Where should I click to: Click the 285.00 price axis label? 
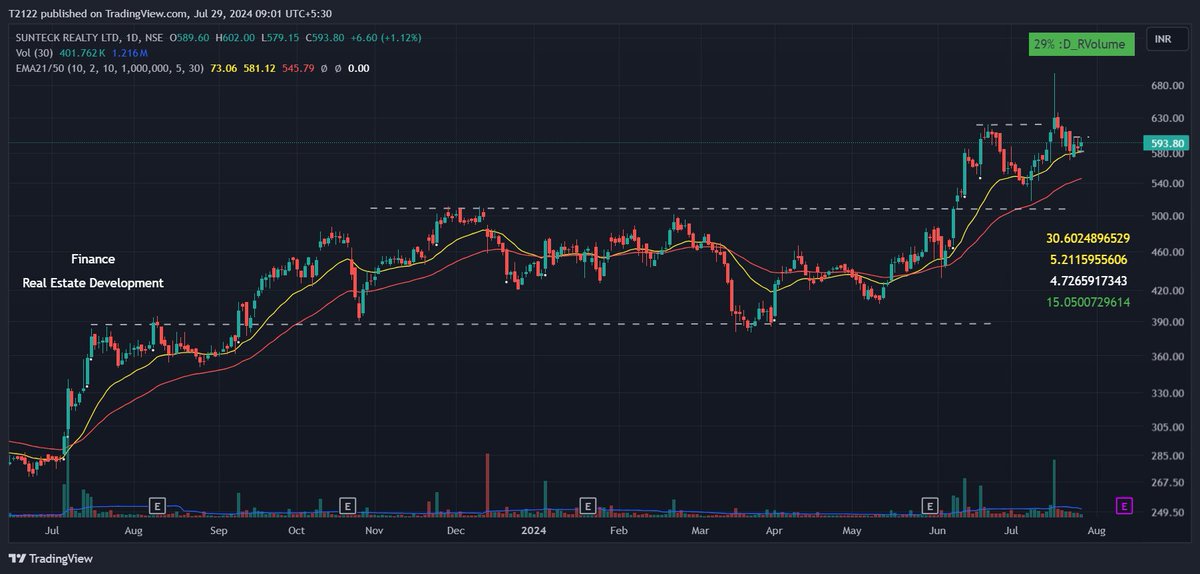1167,456
